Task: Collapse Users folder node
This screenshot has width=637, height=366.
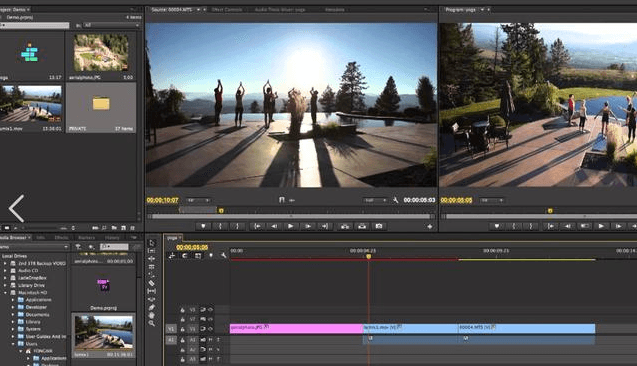Action: [x=13, y=344]
